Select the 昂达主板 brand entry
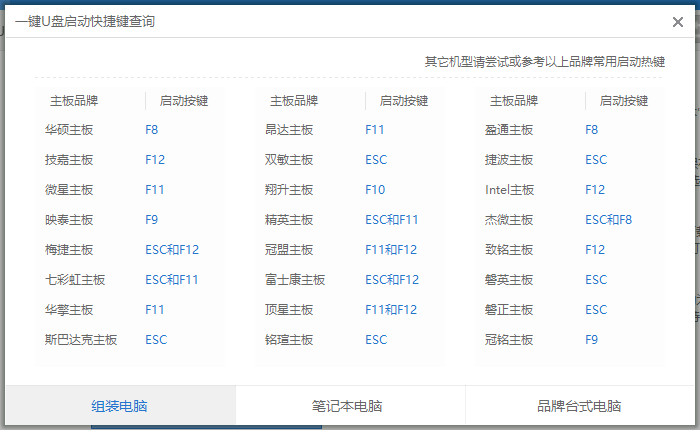 pos(289,130)
